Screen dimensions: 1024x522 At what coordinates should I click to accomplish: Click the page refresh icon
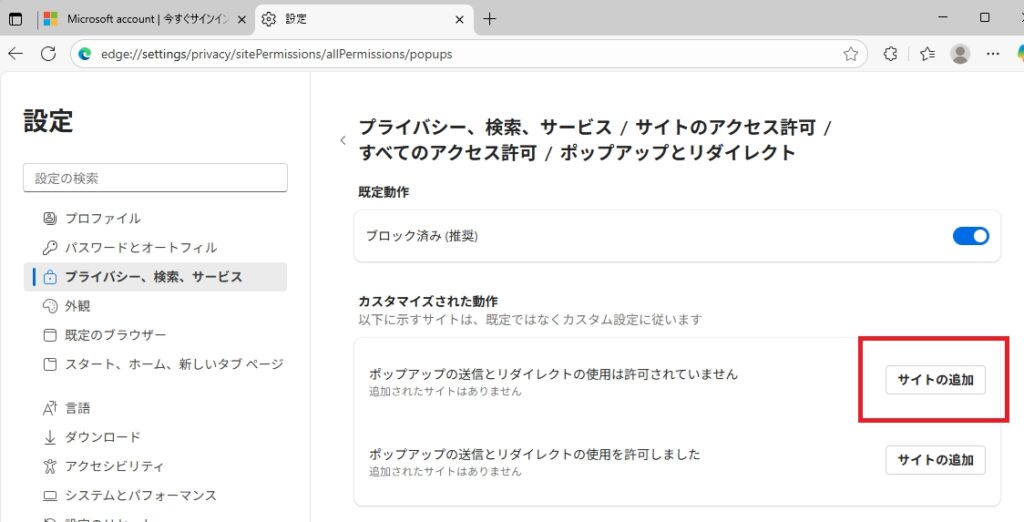[48, 54]
